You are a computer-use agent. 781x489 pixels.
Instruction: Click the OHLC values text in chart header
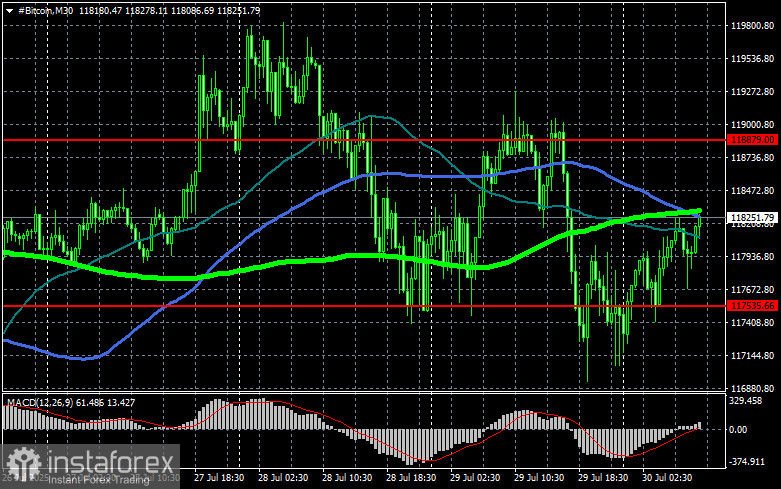click(170, 10)
